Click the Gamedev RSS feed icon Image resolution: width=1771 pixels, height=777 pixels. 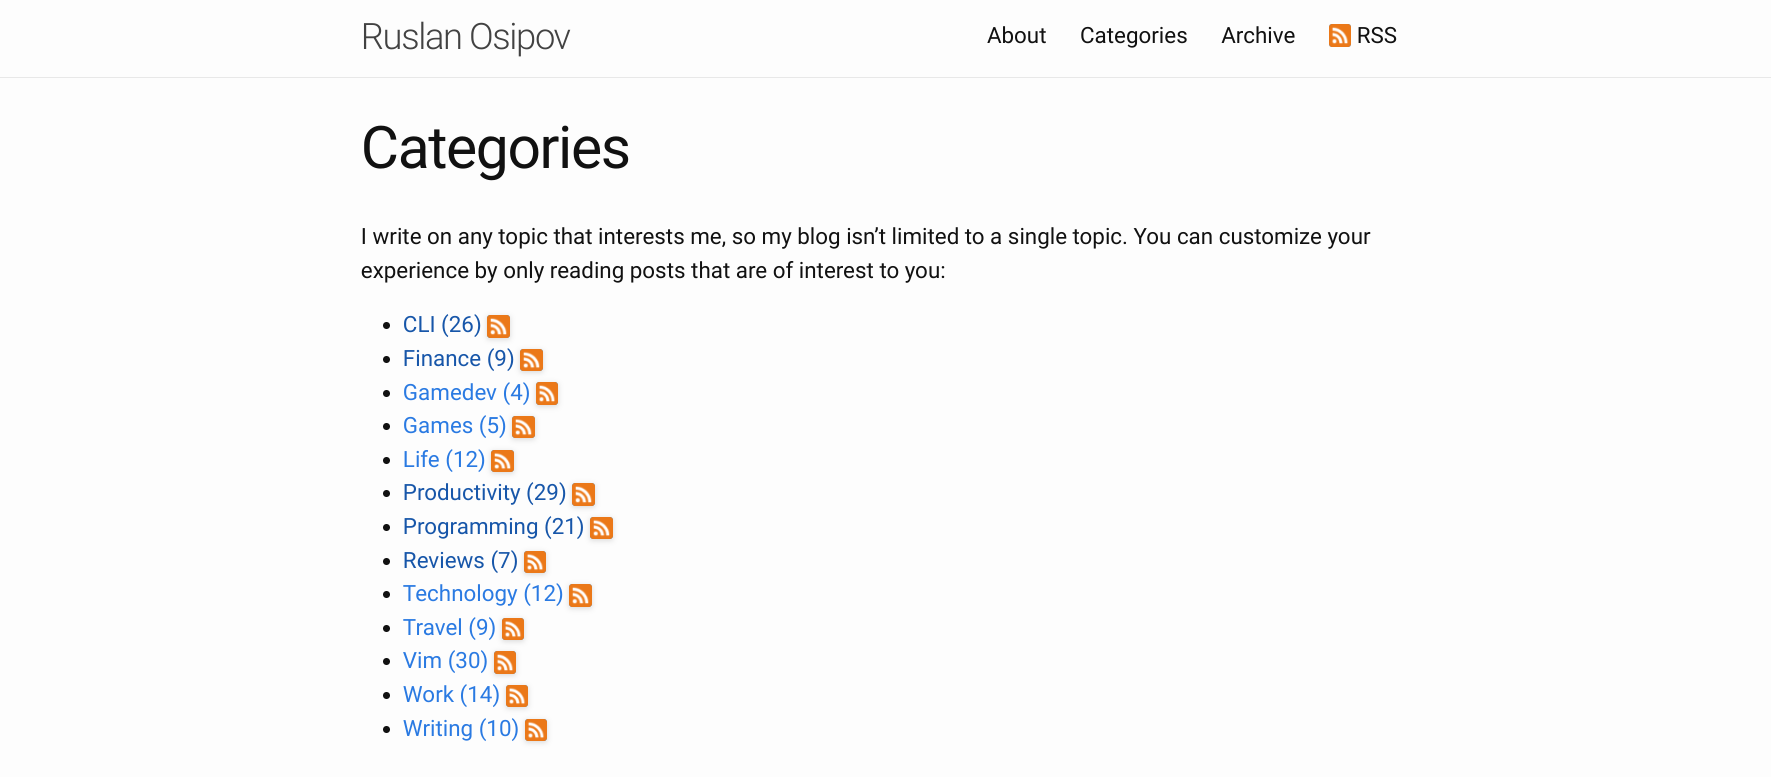(x=546, y=393)
